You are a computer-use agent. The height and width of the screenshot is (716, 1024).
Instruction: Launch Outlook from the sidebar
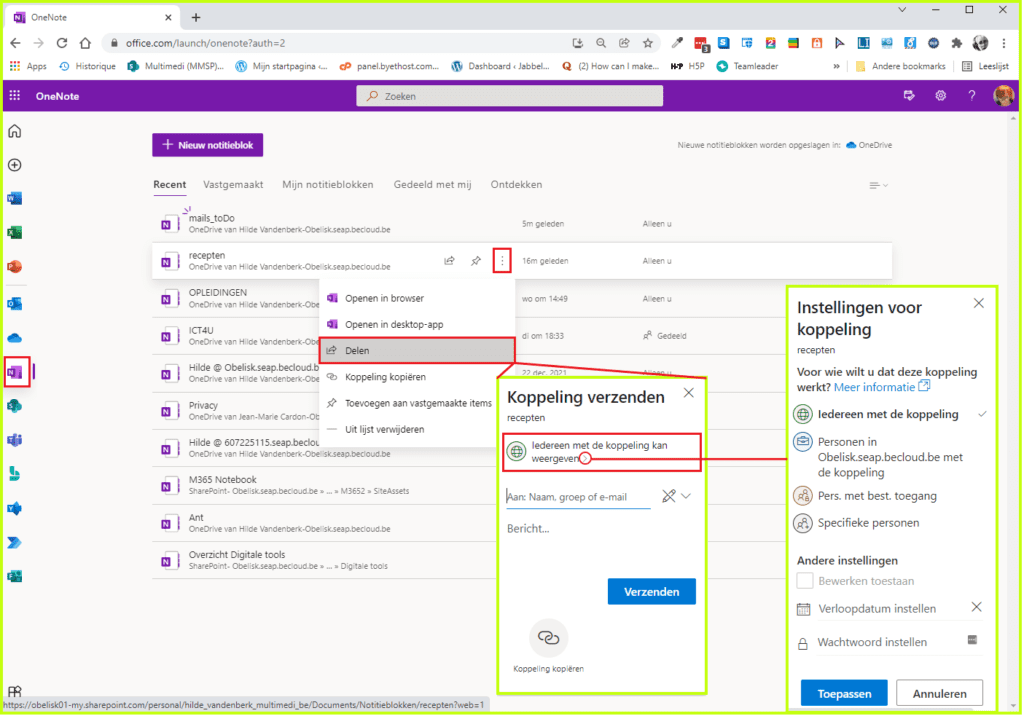tap(14, 304)
